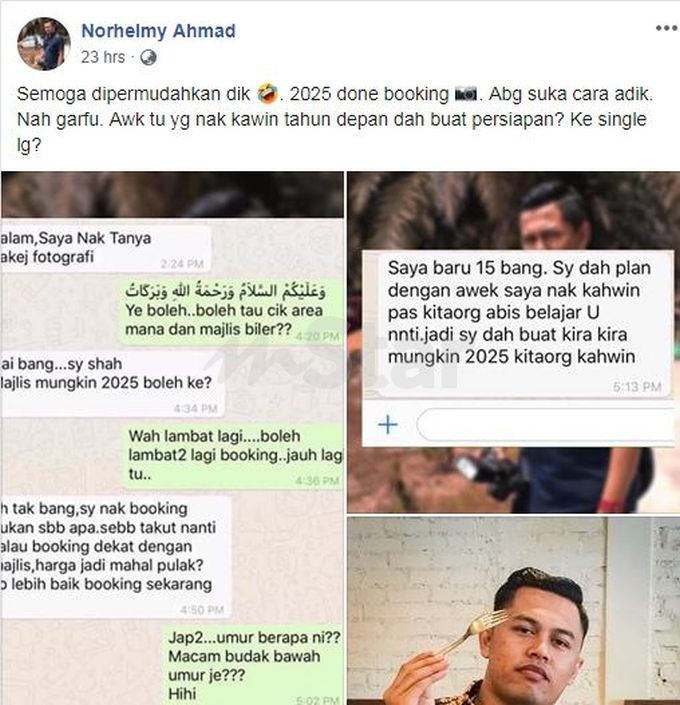The height and width of the screenshot is (705, 680).
Task: Click the 'Jap2...umur berapa ni??' message bubble
Action: point(253,665)
